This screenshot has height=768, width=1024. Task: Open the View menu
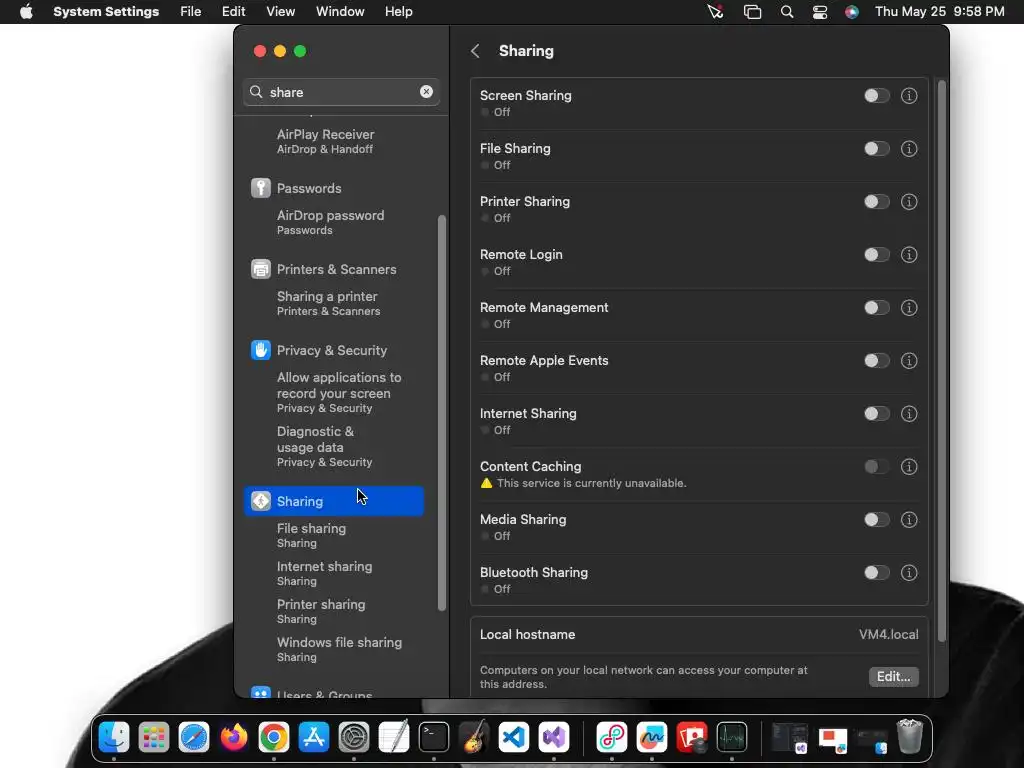coord(280,12)
